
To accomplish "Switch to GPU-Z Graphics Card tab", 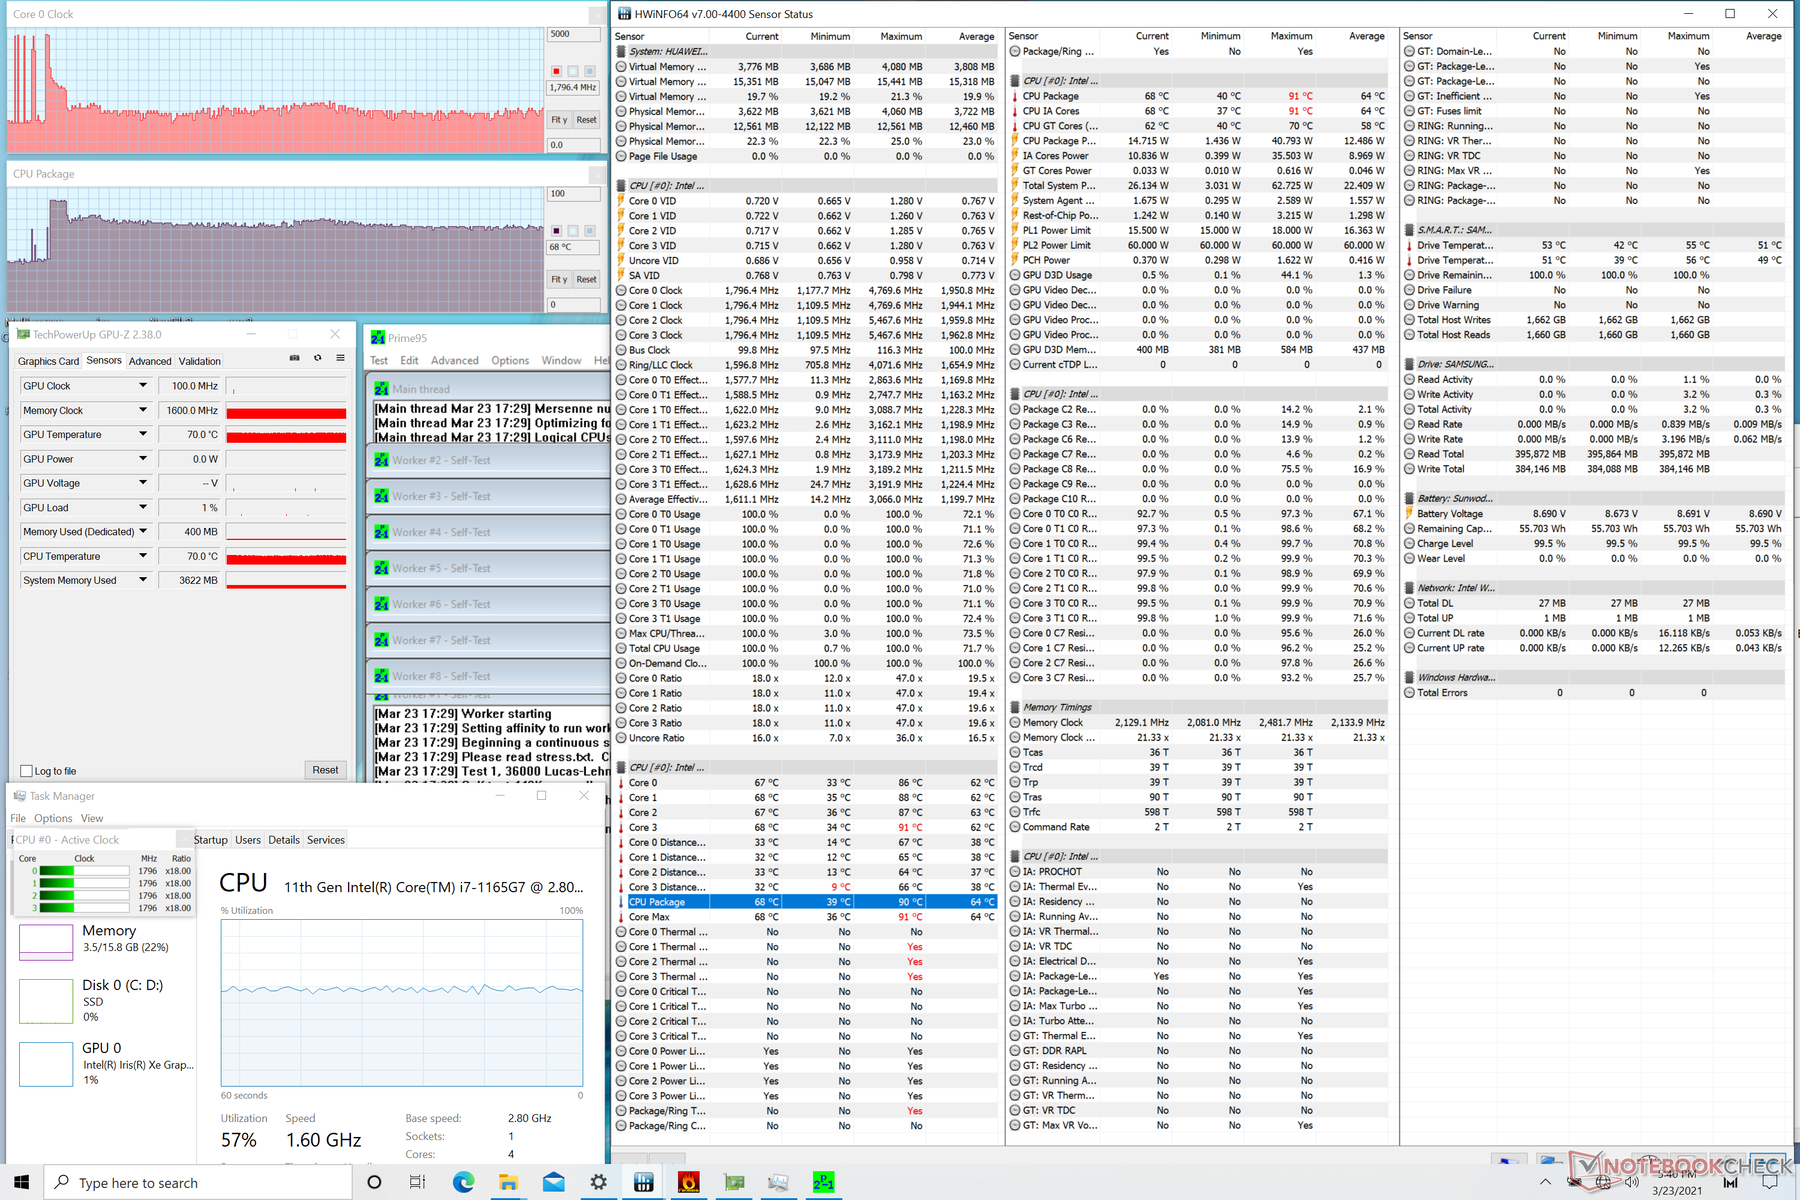I will 48,361.
